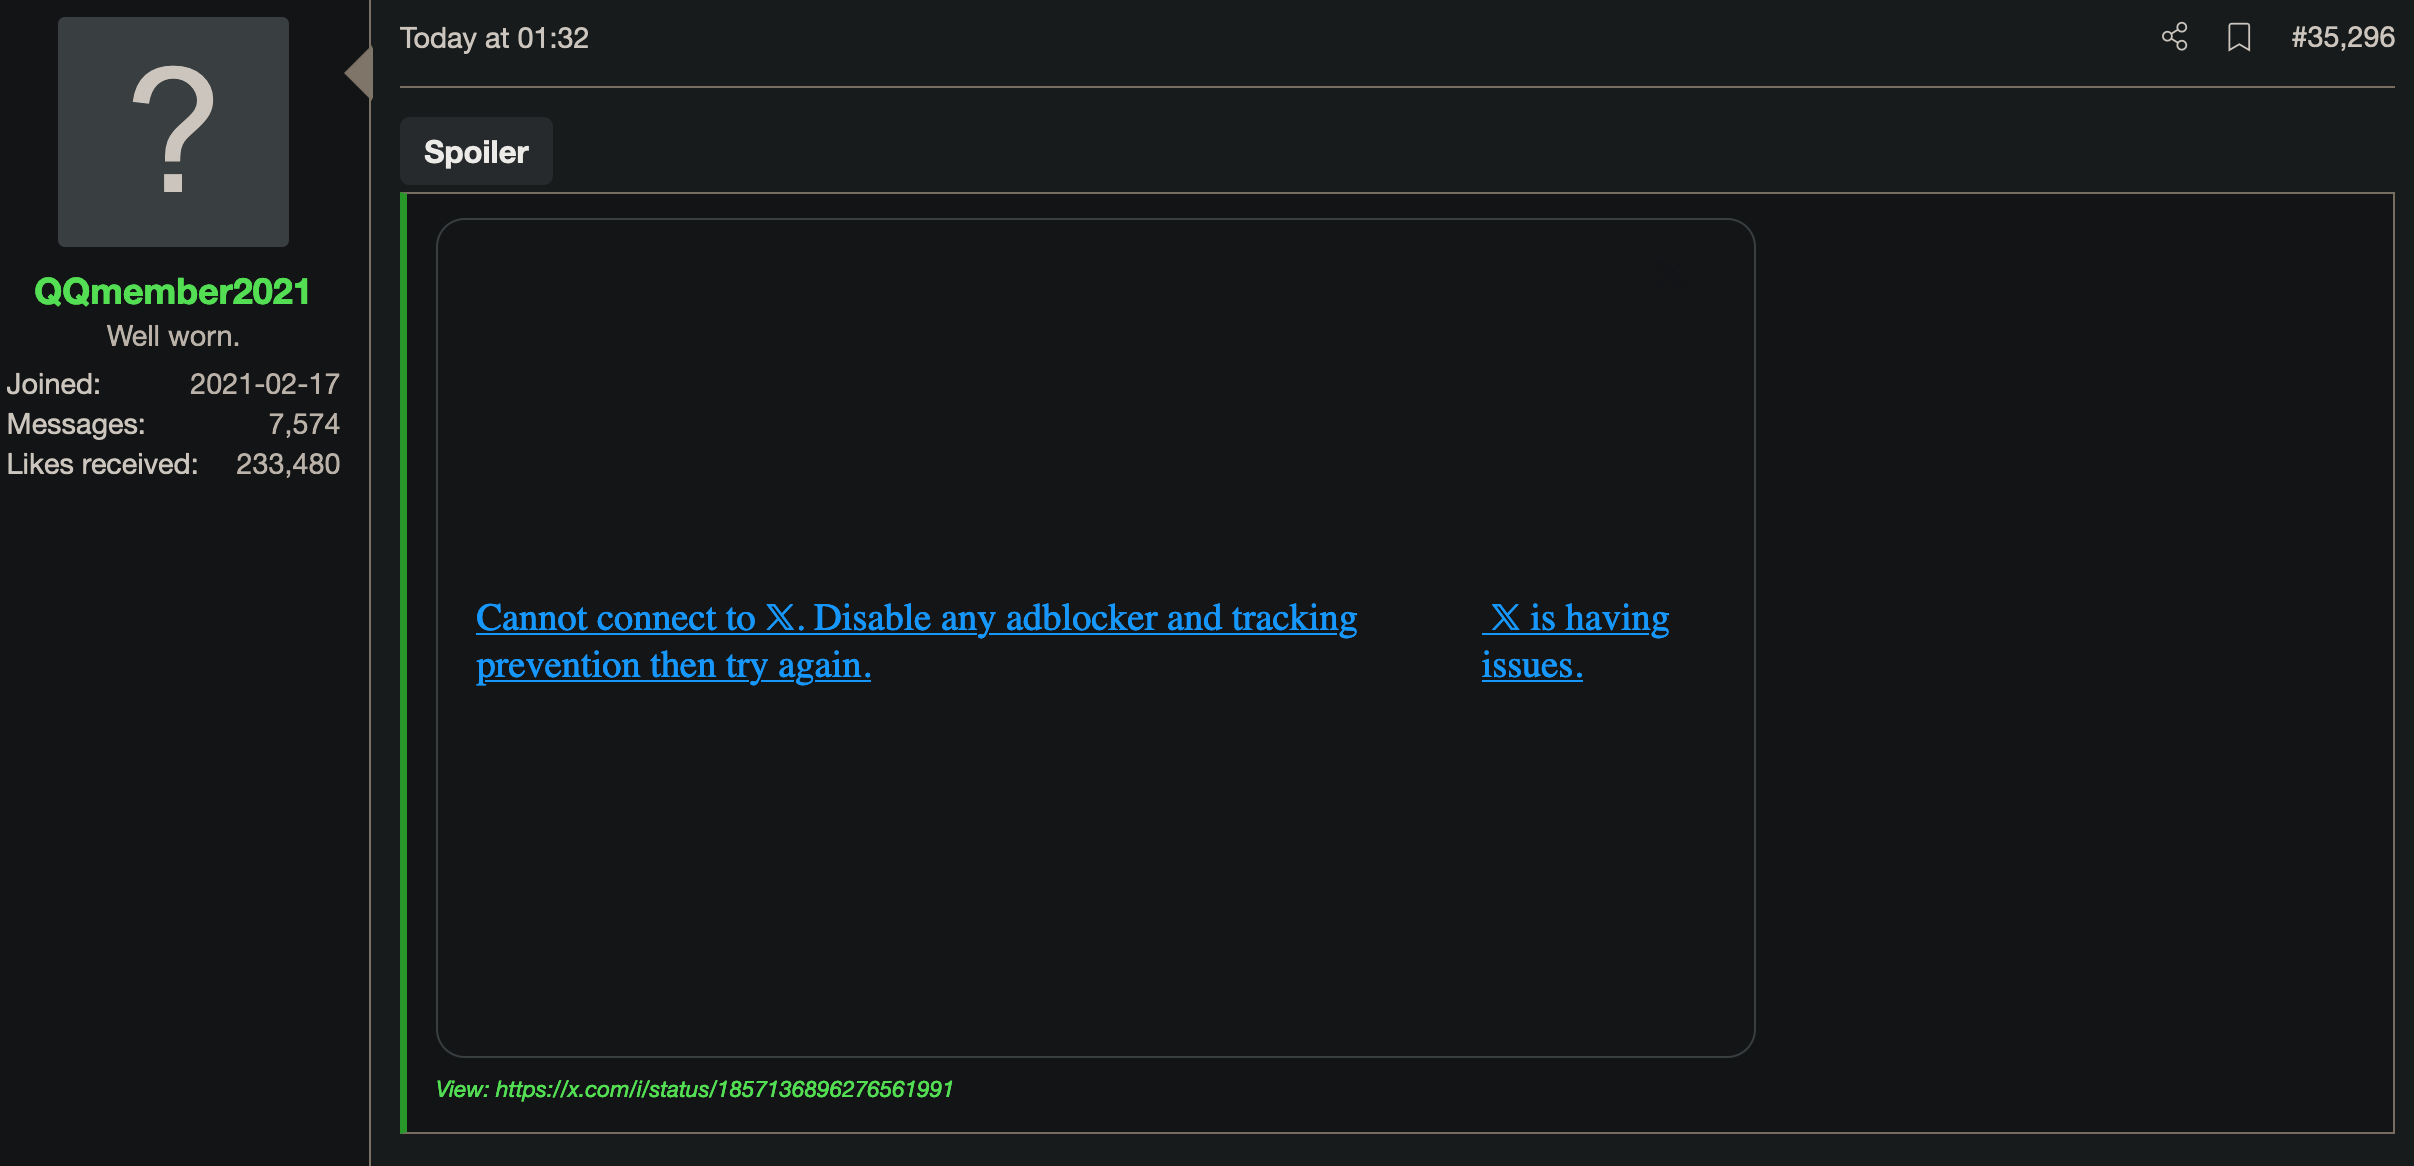Click the 'Well worn.' user title
The width and height of the screenshot is (2414, 1166).
tap(173, 336)
